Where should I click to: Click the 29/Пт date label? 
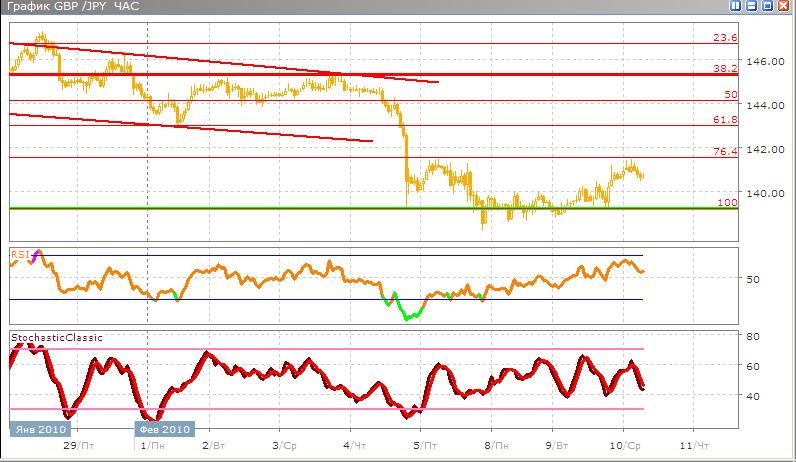(x=79, y=446)
